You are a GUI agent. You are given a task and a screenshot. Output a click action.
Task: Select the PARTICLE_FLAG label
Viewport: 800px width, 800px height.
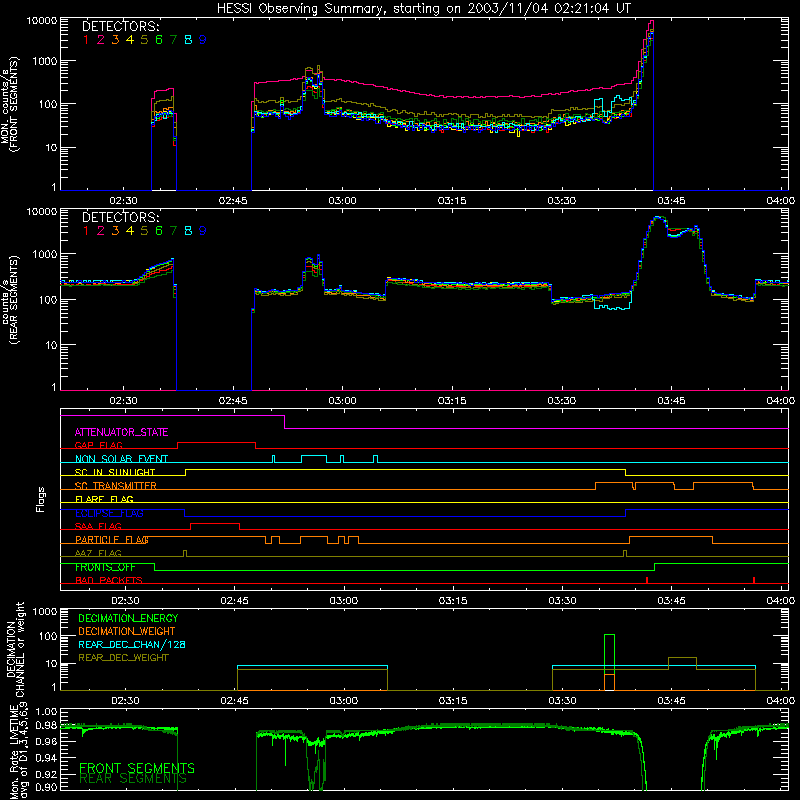click(112, 540)
